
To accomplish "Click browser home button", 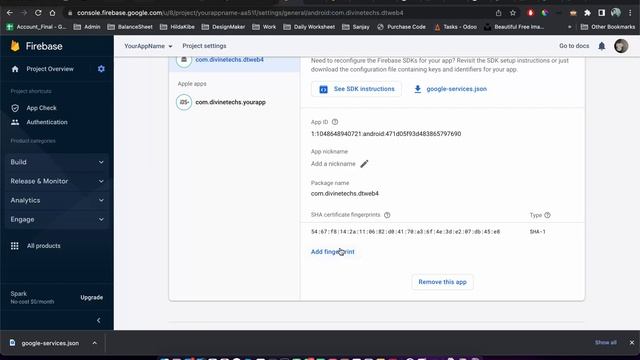I will point(52,13).
